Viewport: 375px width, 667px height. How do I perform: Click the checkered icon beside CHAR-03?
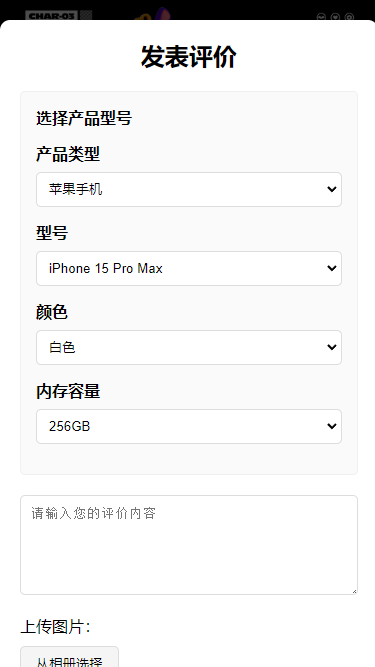(x=86, y=15)
